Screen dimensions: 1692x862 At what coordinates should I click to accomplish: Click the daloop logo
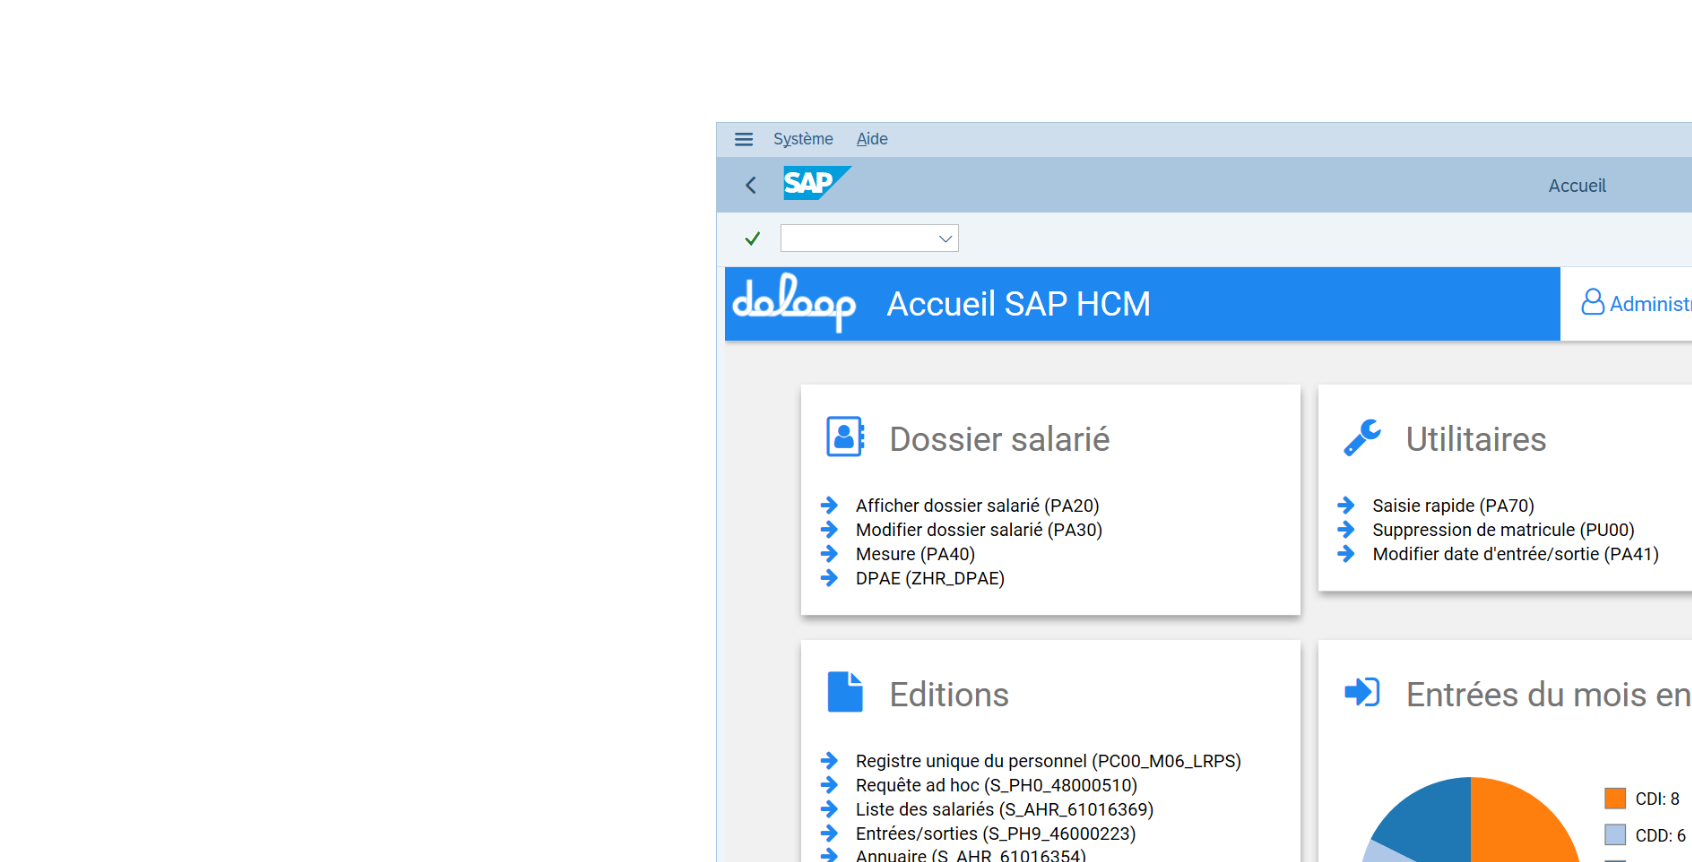pyautogui.click(x=794, y=302)
